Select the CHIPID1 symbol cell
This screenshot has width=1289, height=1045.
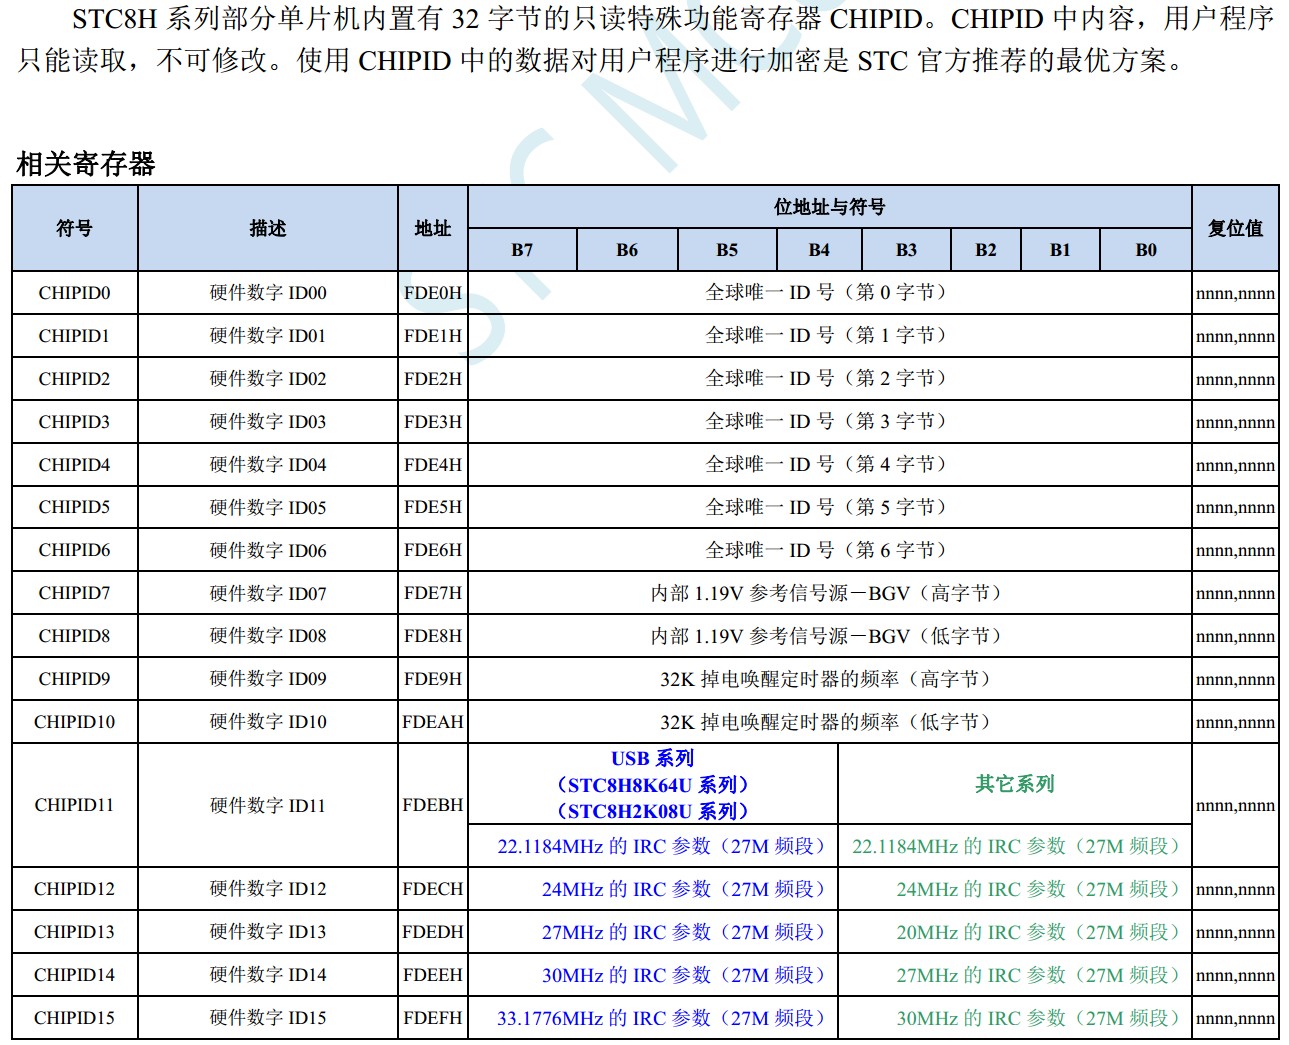click(x=75, y=336)
